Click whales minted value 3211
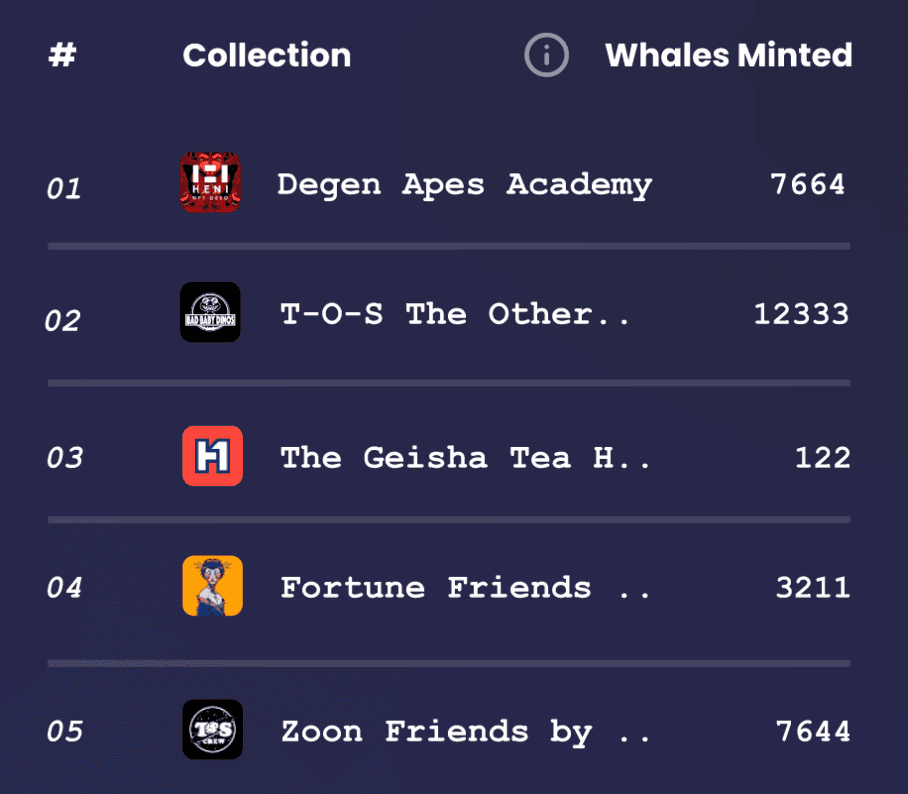This screenshot has height=794, width=908. (x=812, y=587)
